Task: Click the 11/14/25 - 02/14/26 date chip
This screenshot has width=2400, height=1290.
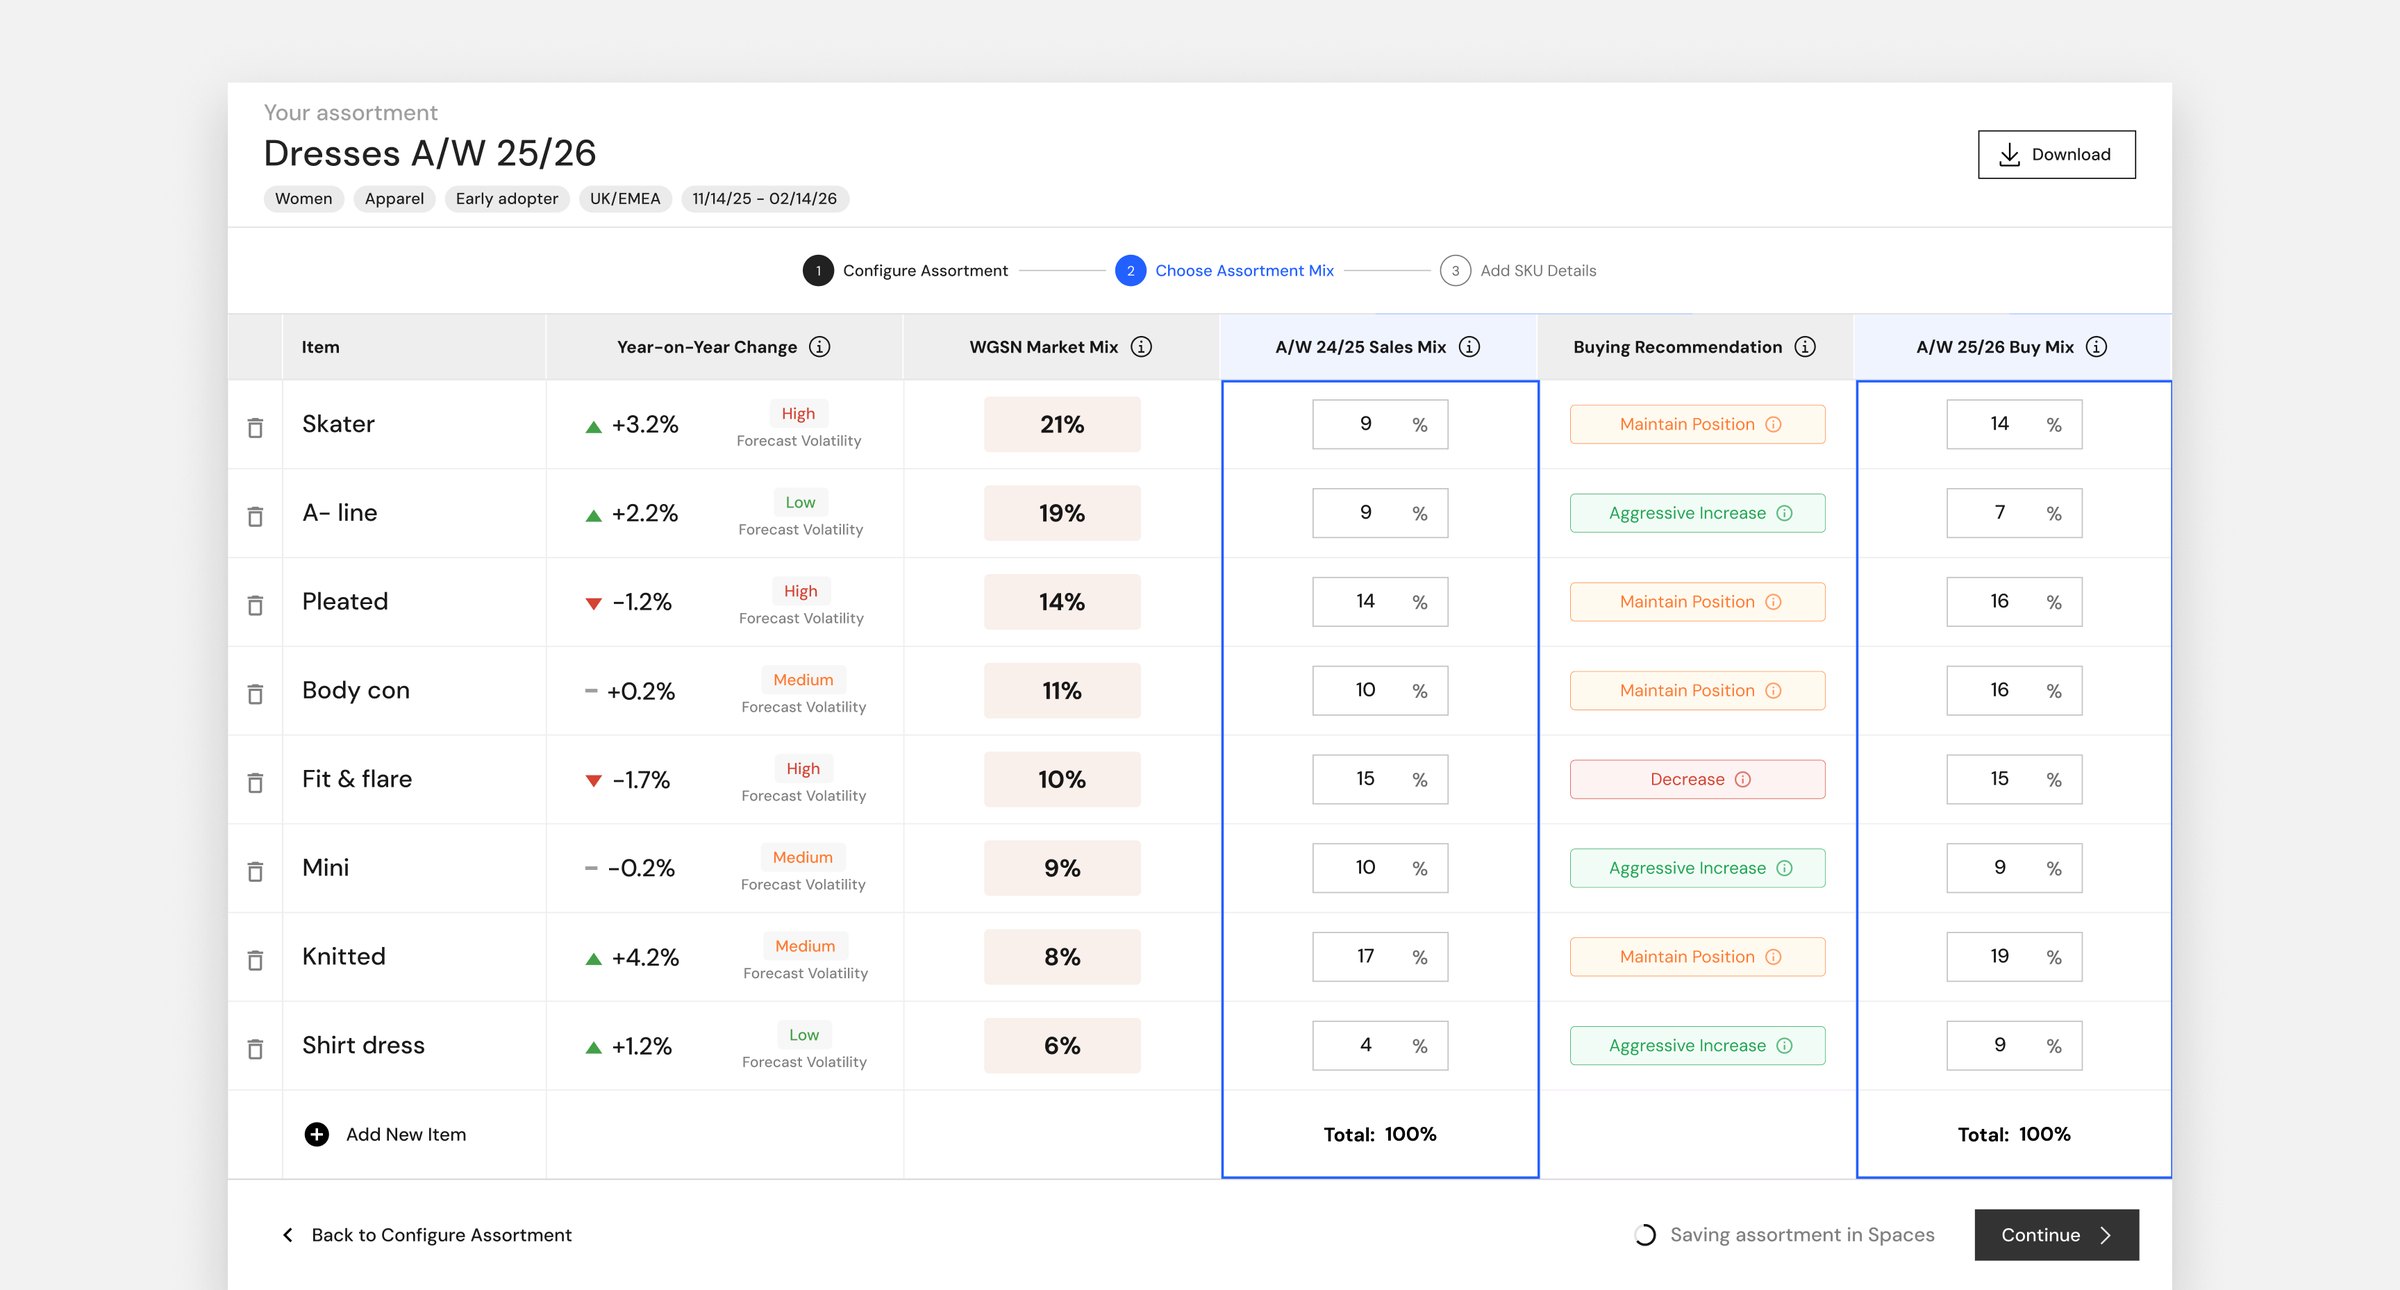Action: pos(765,198)
